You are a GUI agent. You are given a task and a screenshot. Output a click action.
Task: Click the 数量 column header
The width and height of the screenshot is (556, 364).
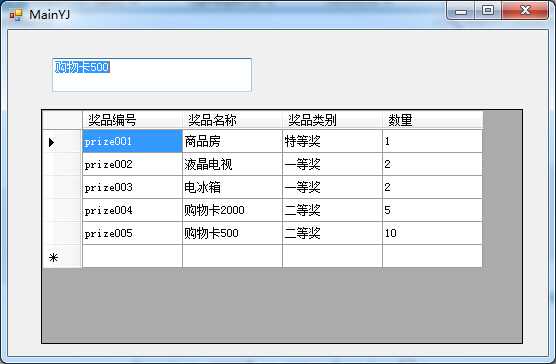click(x=433, y=120)
